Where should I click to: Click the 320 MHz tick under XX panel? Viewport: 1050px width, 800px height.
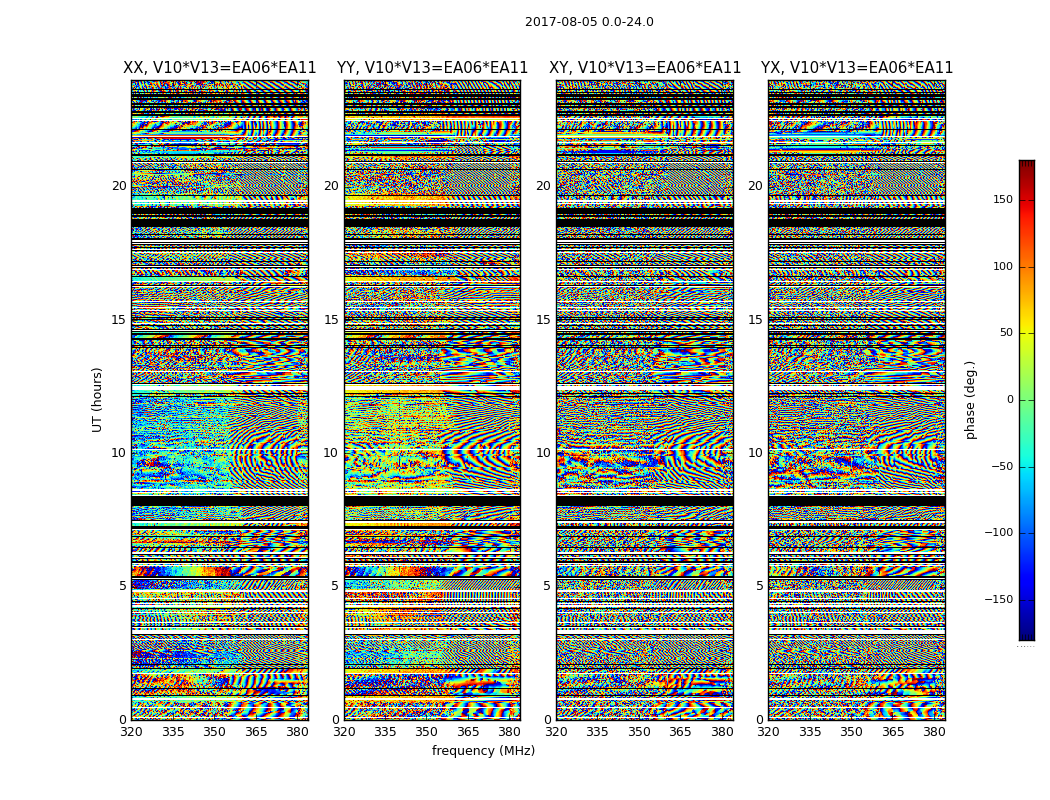131,732
